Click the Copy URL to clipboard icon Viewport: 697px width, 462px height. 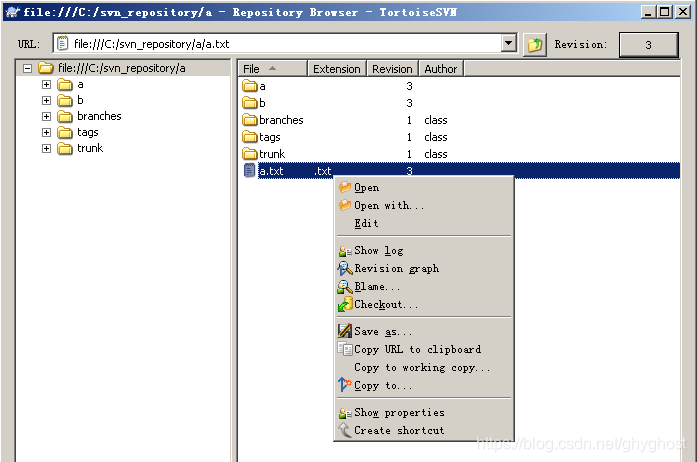[x=345, y=349]
